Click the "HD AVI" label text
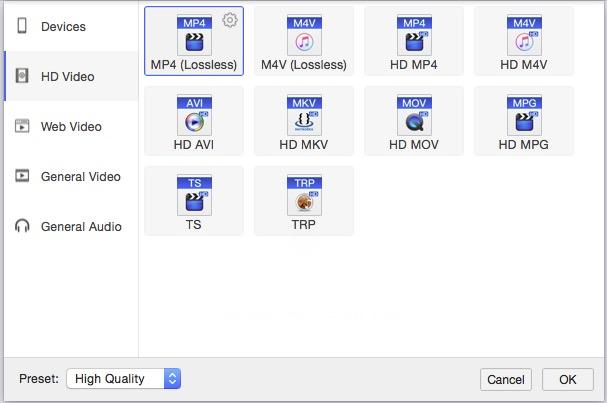 (194, 145)
